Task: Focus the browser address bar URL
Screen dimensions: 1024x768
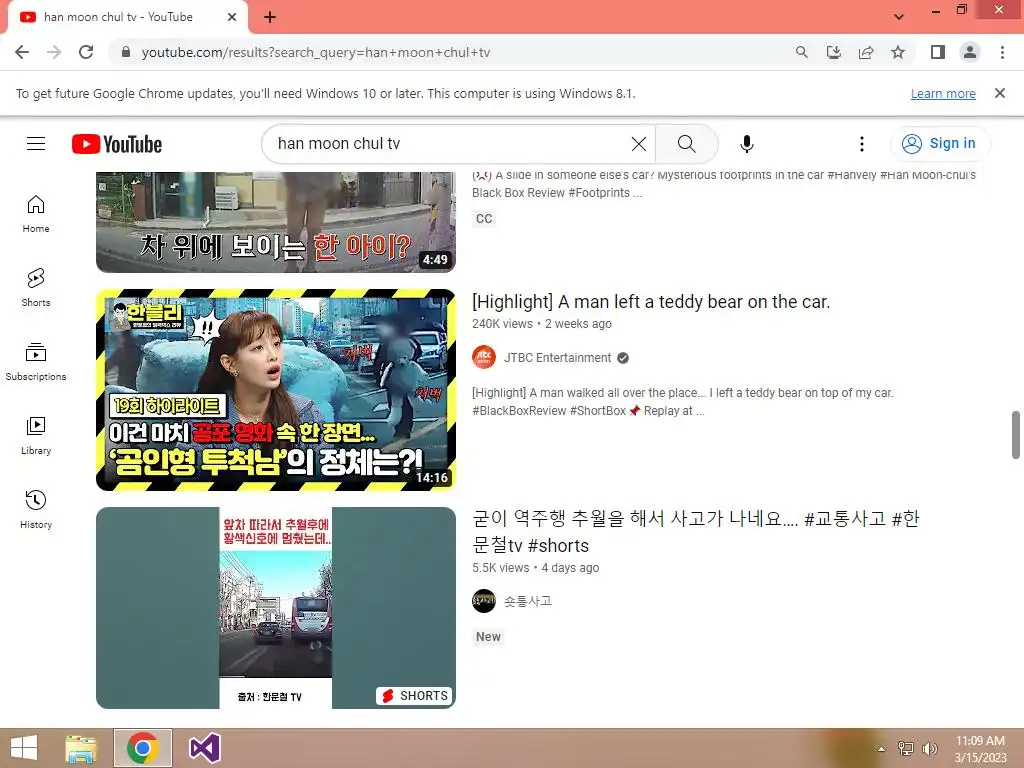Action: click(x=315, y=52)
